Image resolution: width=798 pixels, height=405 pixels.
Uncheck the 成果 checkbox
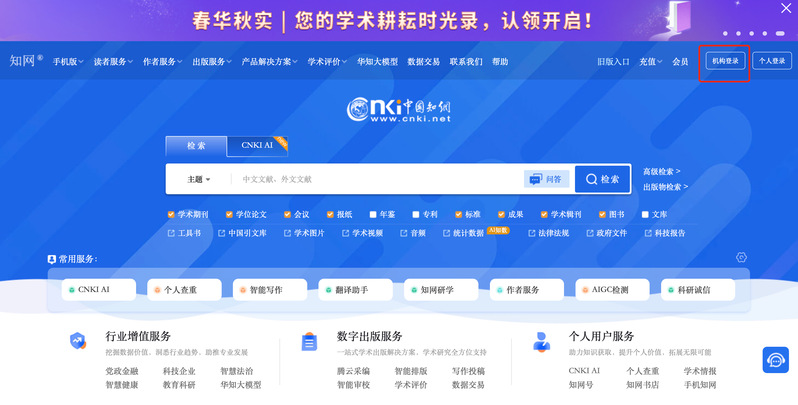(501, 215)
